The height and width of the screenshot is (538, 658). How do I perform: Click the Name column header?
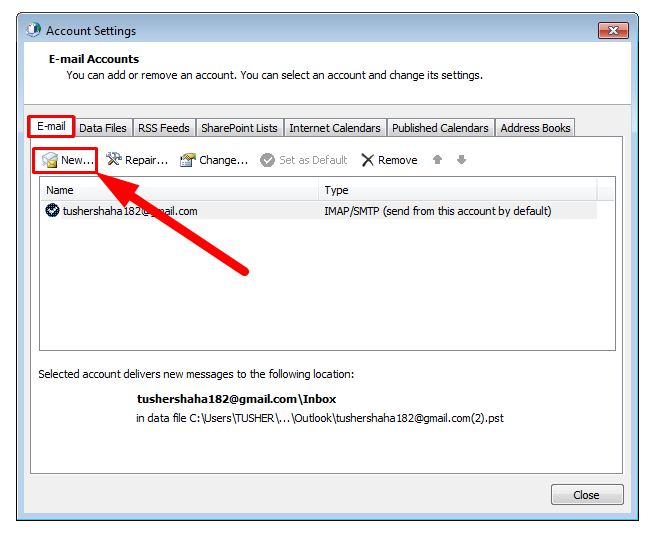(180, 190)
